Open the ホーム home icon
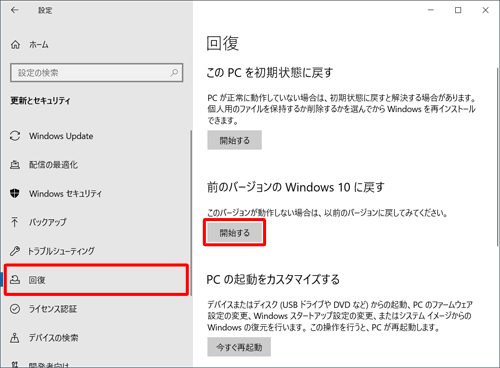500x368 pixels. pyautogui.click(x=15, y=45)
